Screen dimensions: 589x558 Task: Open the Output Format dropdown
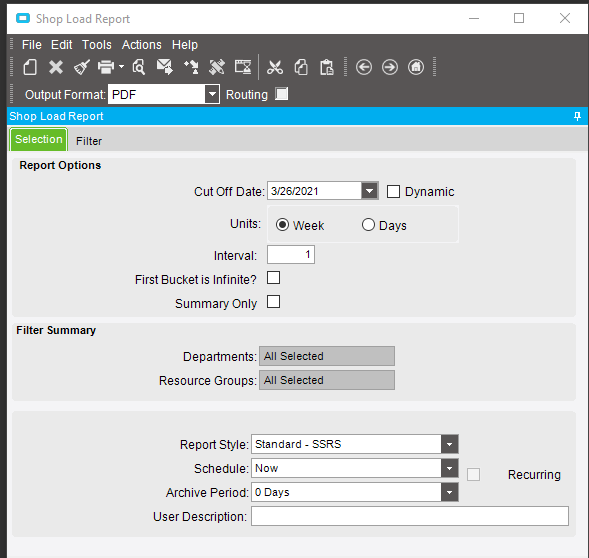[212, 94]
